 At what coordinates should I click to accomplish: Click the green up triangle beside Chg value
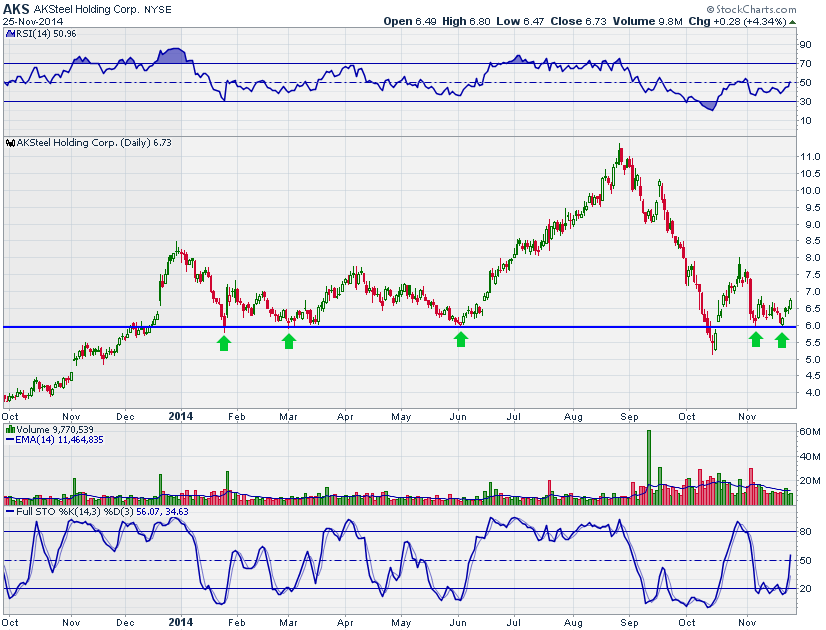tap(792, 21)
